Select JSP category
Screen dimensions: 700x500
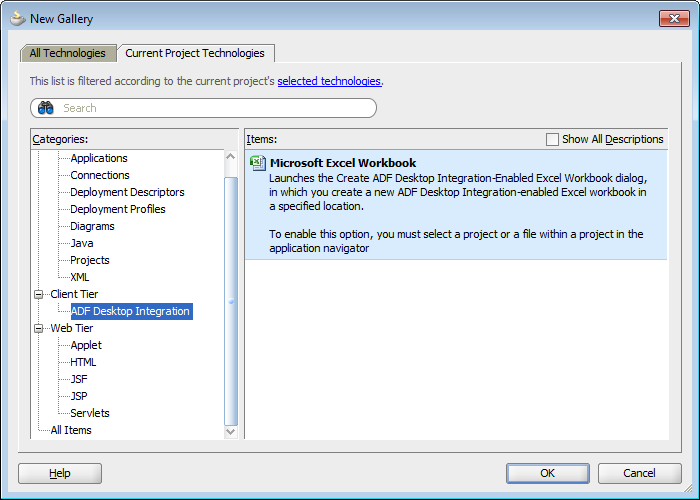click(x=79, y=396)
